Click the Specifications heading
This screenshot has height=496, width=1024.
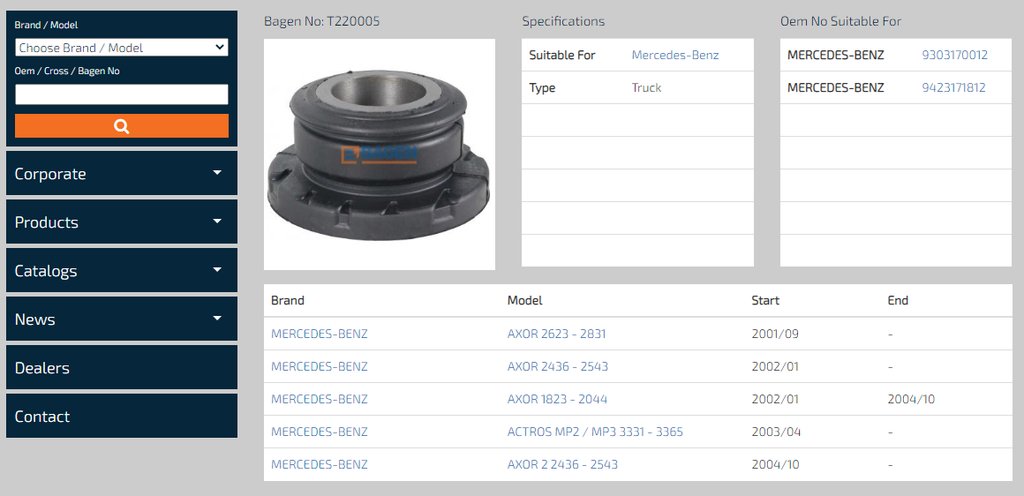pos(564,22)
